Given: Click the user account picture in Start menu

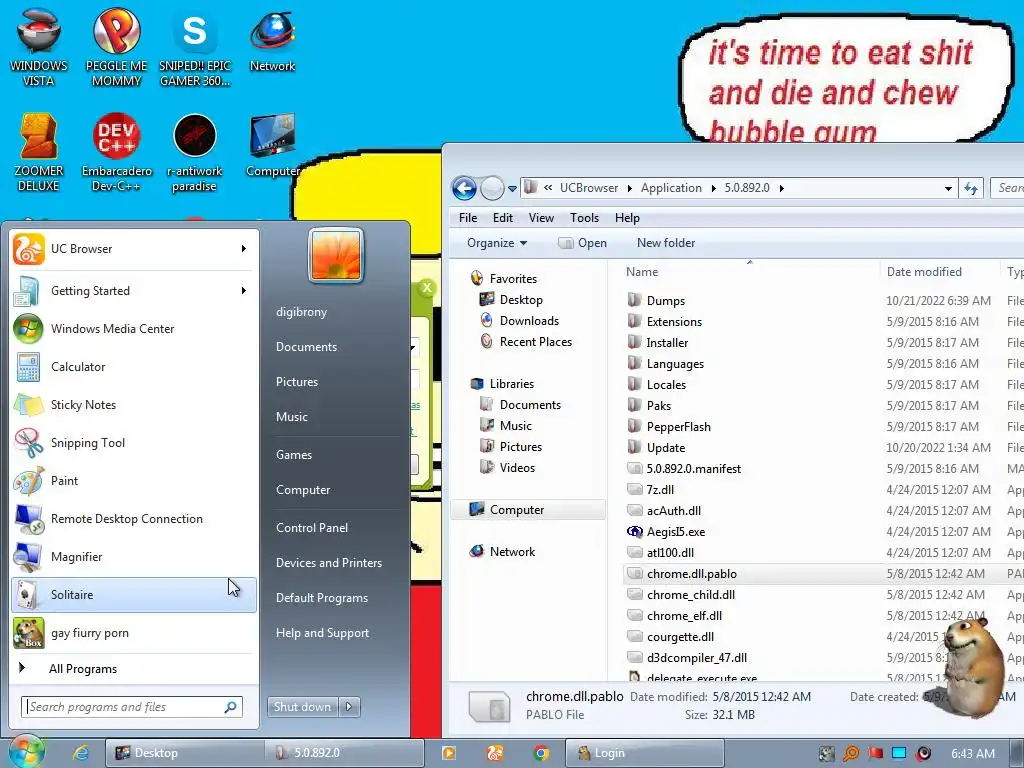Looking at the screenshot, I should pyautogui.click(x=336, y=255).
